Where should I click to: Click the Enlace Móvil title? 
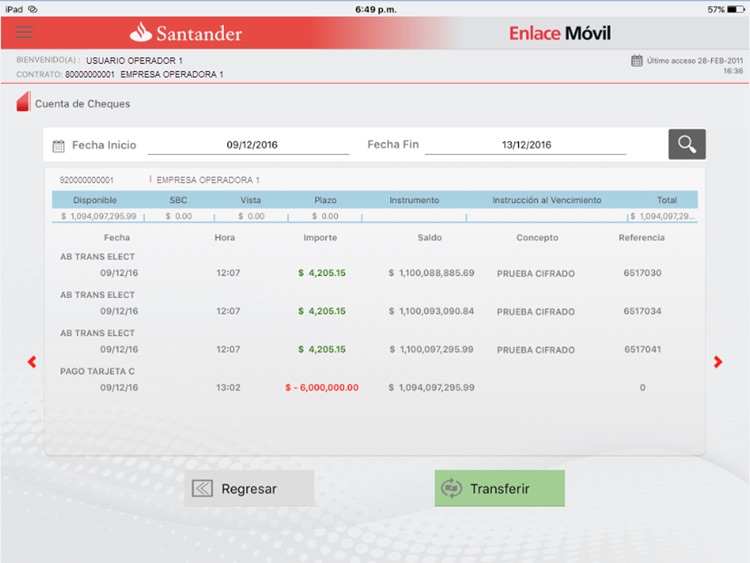pos(560,33)
